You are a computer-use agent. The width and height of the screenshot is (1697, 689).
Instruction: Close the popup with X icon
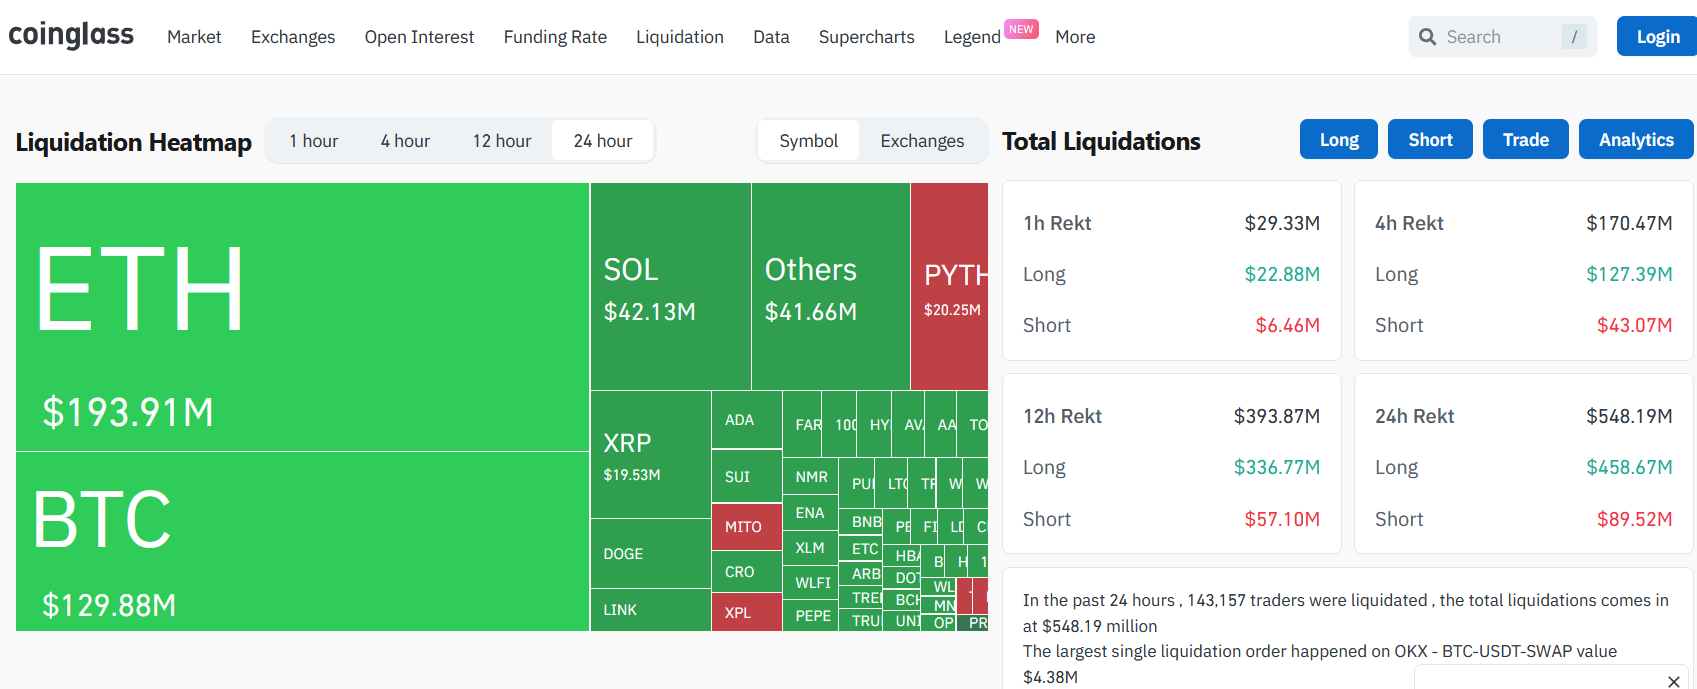click(1673, 681)
